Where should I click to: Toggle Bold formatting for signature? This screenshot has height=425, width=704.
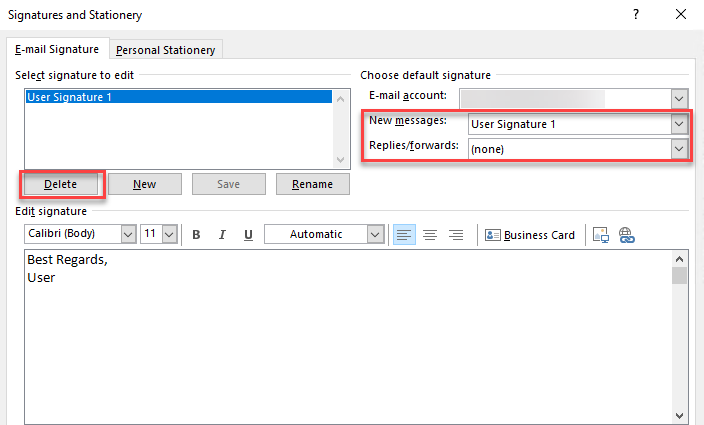click(196, 234)
